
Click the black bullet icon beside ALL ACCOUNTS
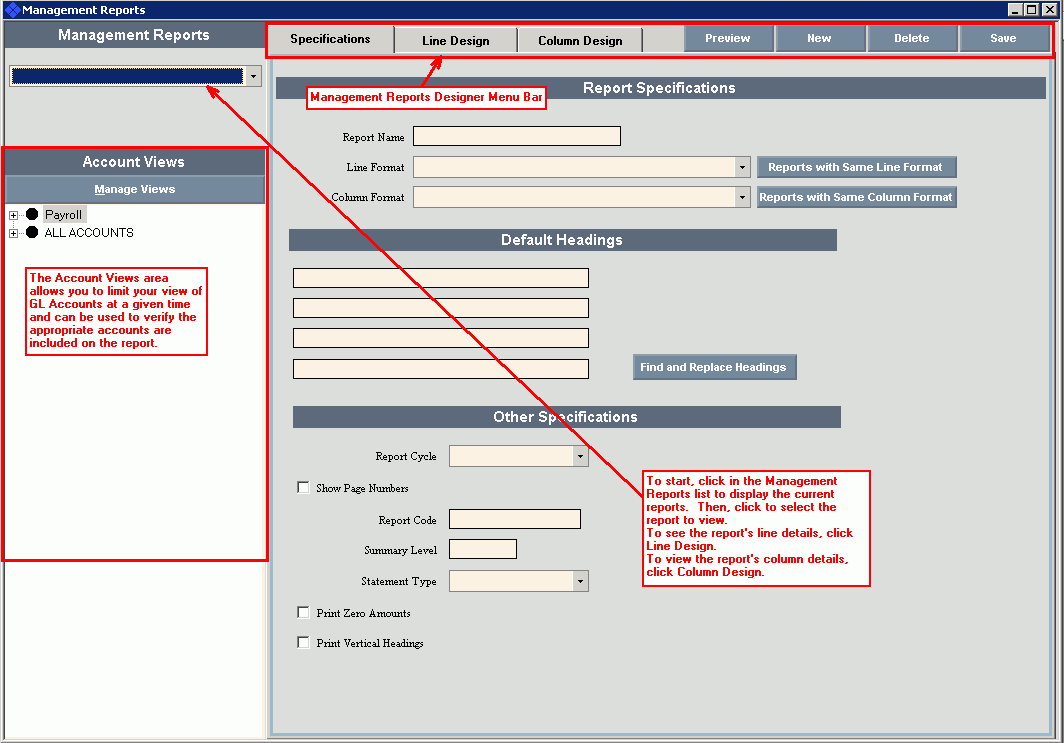pos(32,233)
